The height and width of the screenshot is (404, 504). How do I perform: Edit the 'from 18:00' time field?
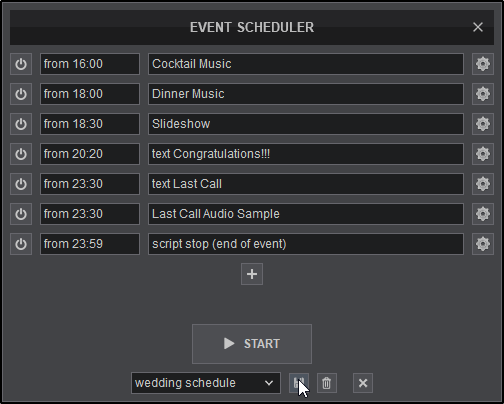pos(90,94)
